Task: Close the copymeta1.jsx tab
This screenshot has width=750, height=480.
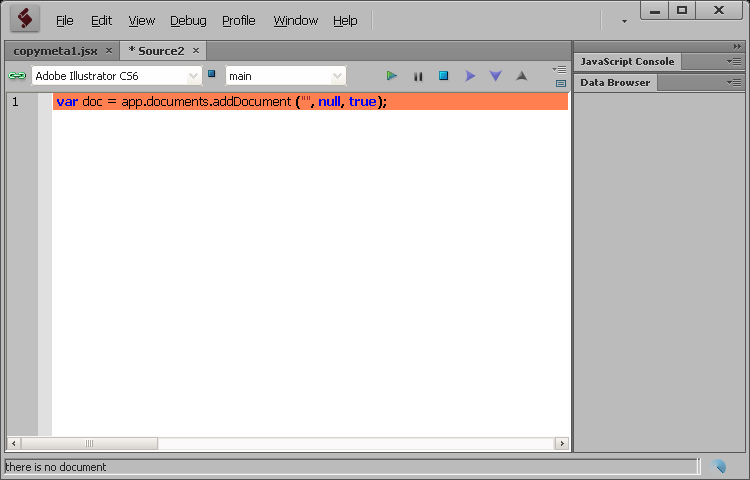Action: click(109, 51)
